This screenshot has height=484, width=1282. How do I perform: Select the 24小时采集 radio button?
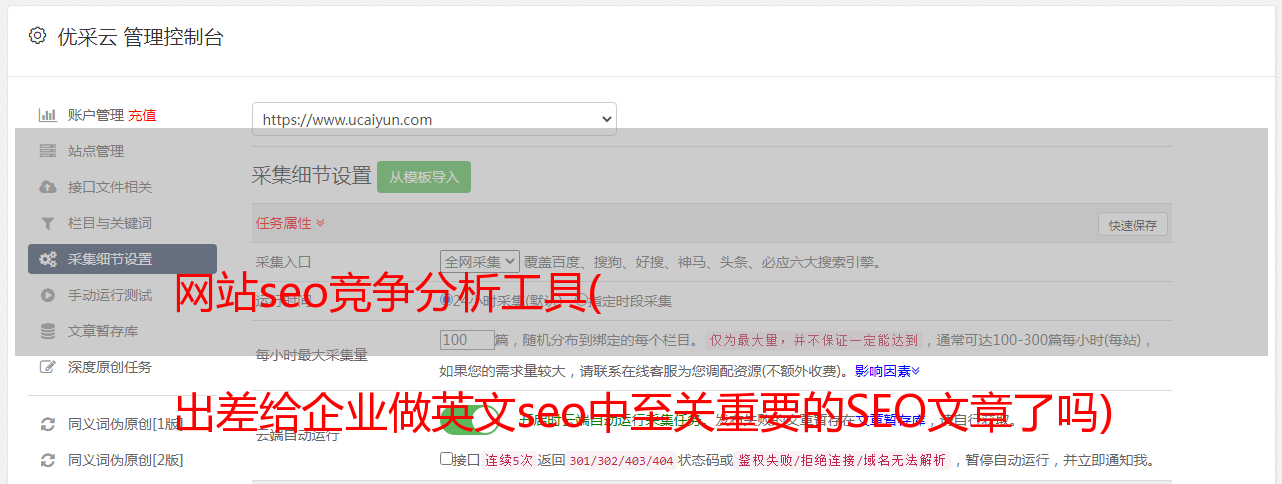(446, 300)
